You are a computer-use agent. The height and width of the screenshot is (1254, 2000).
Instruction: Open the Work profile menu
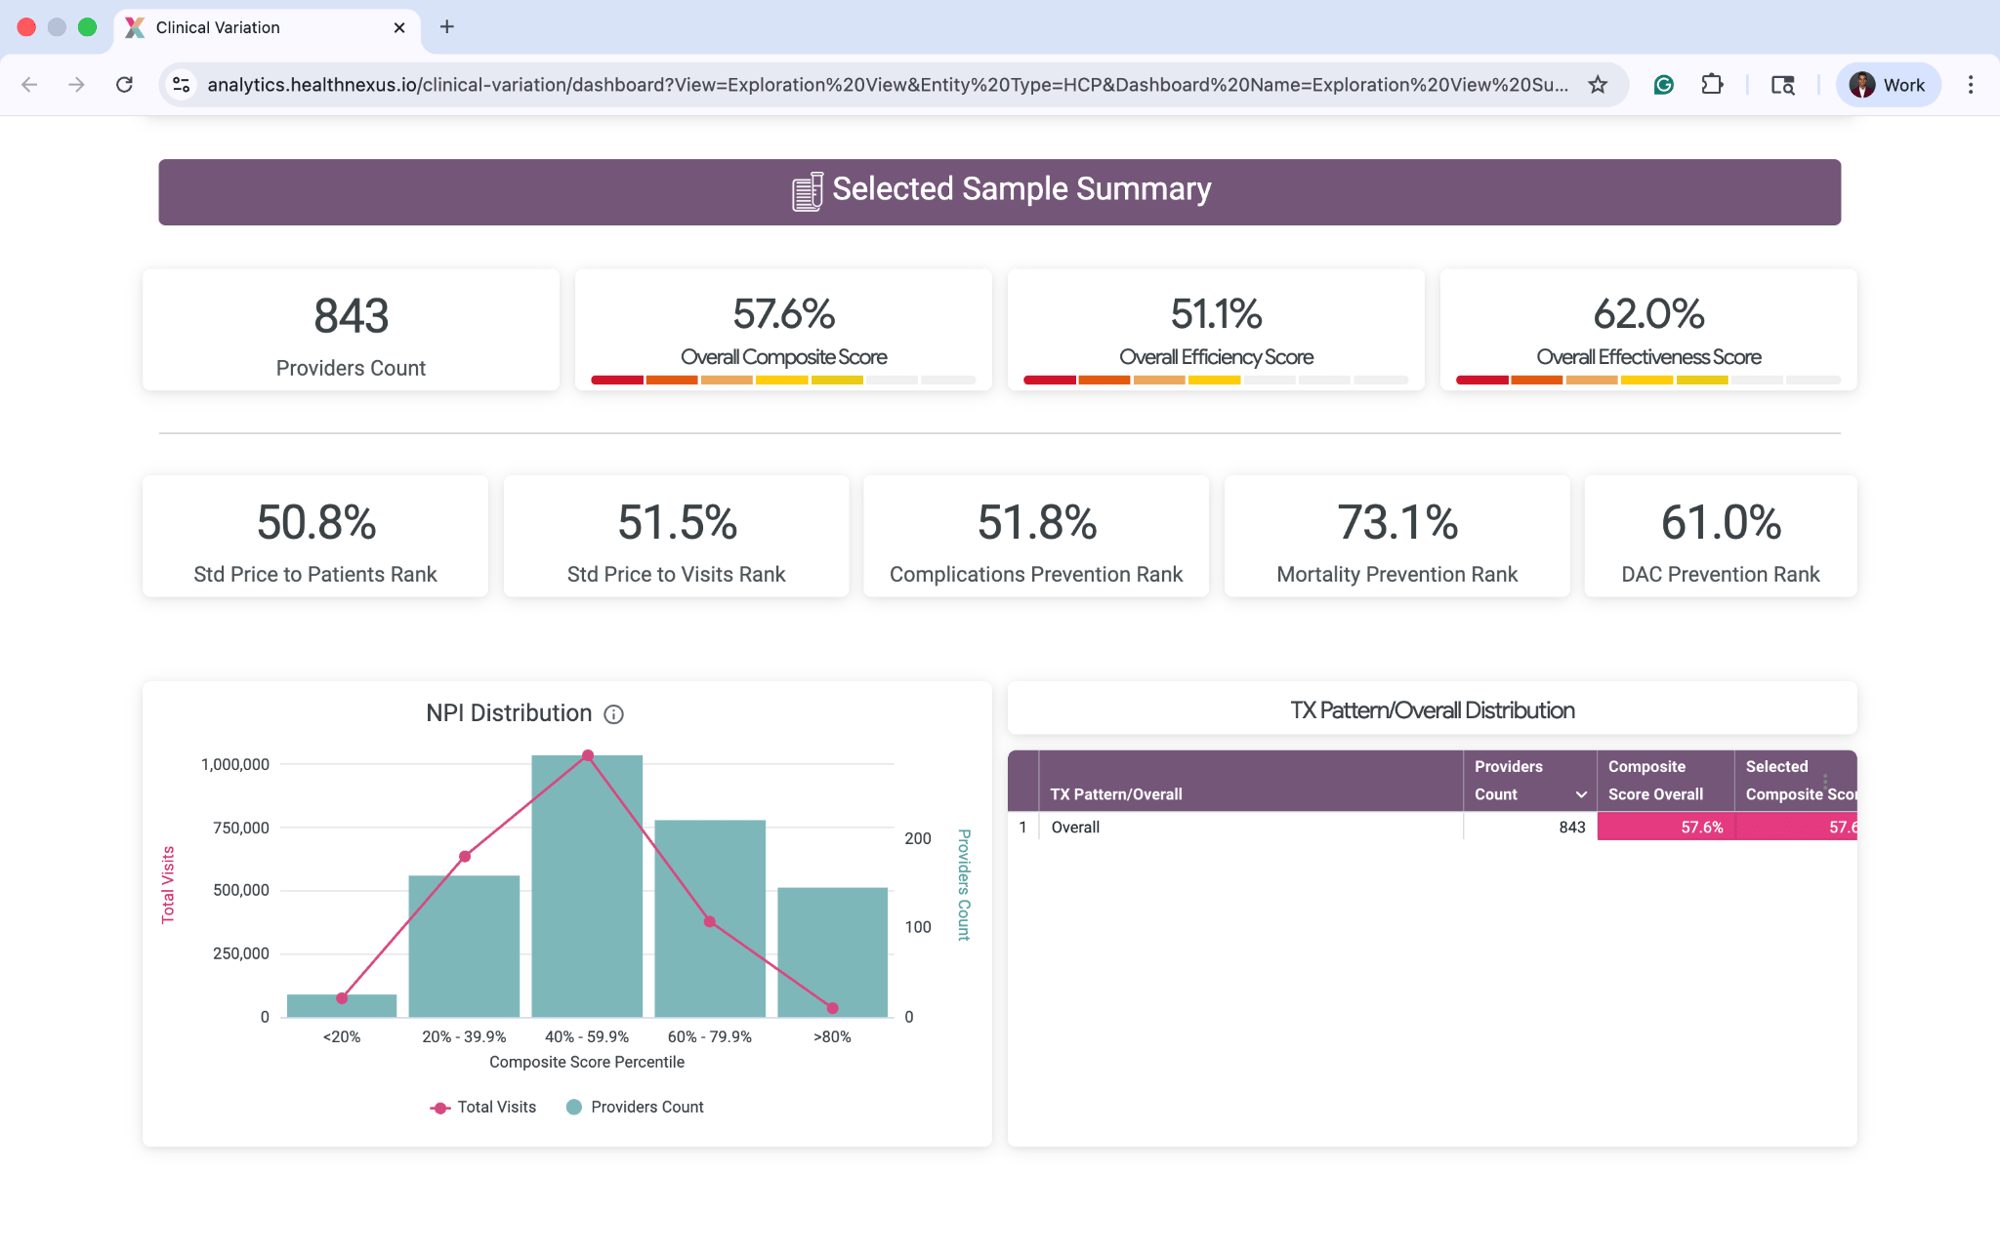point(1887,85)
